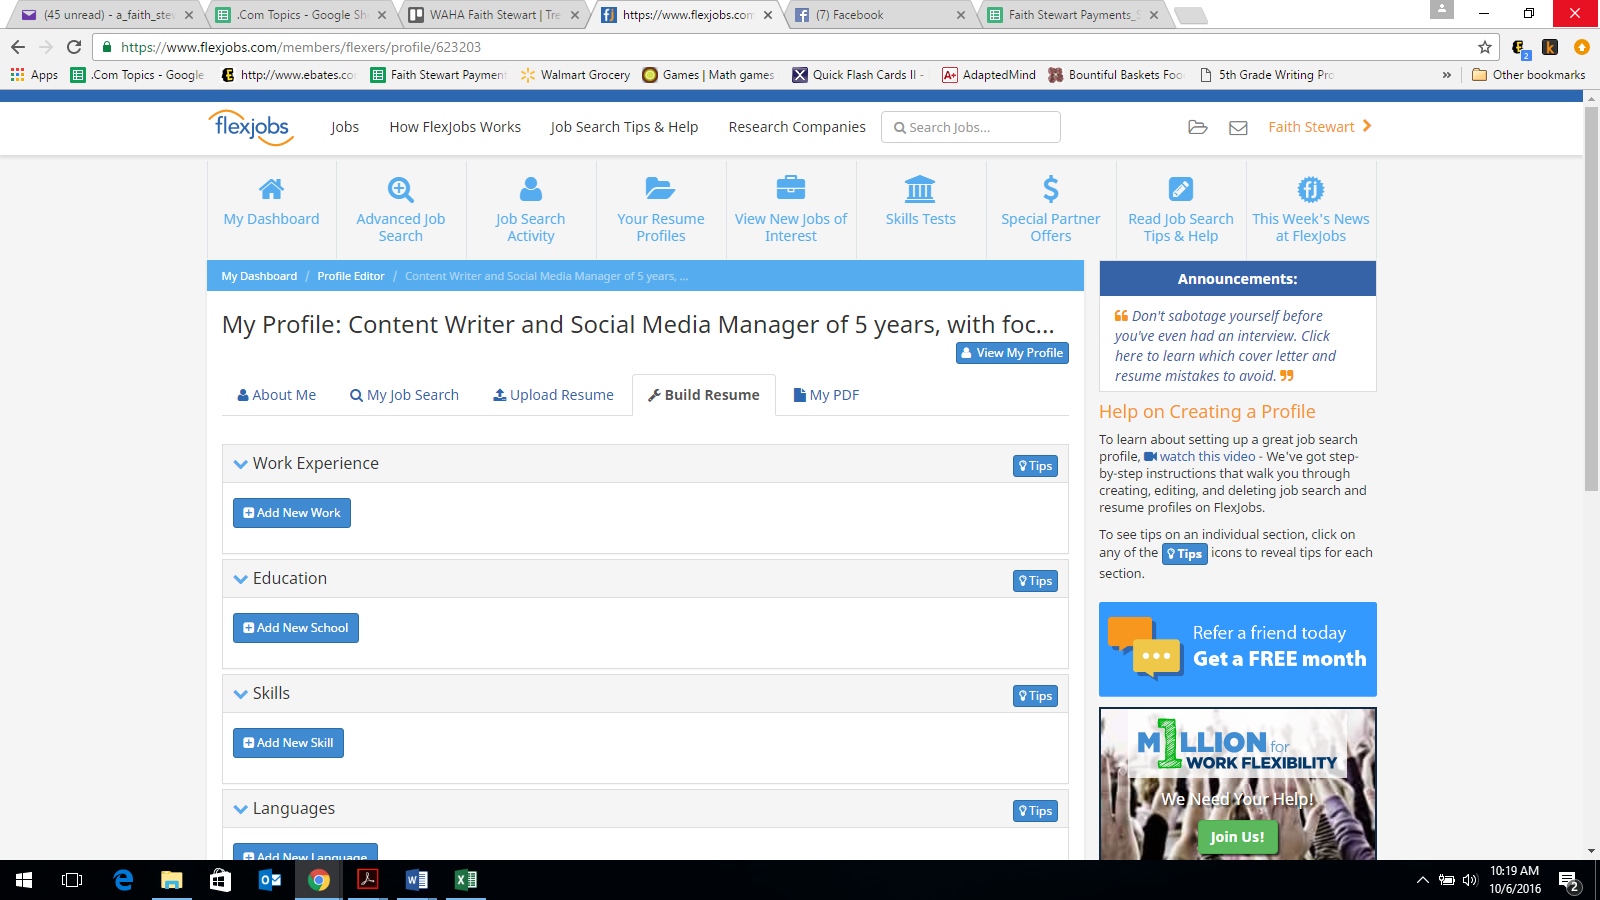
Task: Open Skills Tests building icon
Action: [x=920, y=188]
